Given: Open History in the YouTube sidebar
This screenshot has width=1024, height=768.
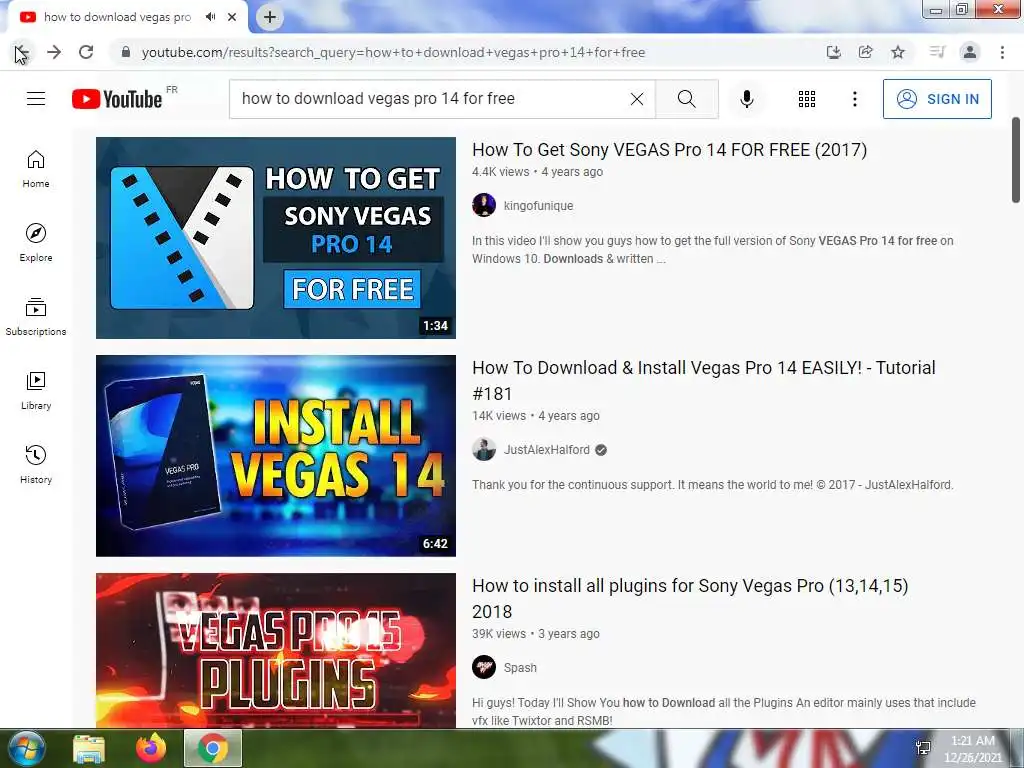Looking at the screenshot, I should [36, 465].
